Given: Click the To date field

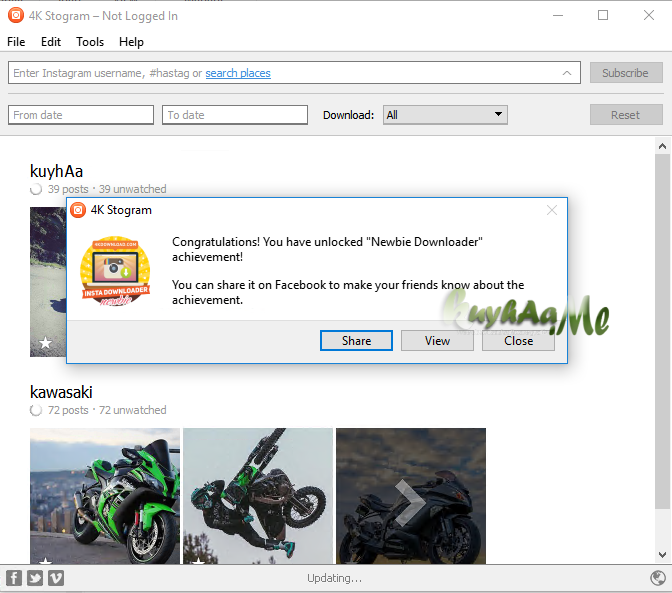Looking at the screenshot, I should (235, 115).
